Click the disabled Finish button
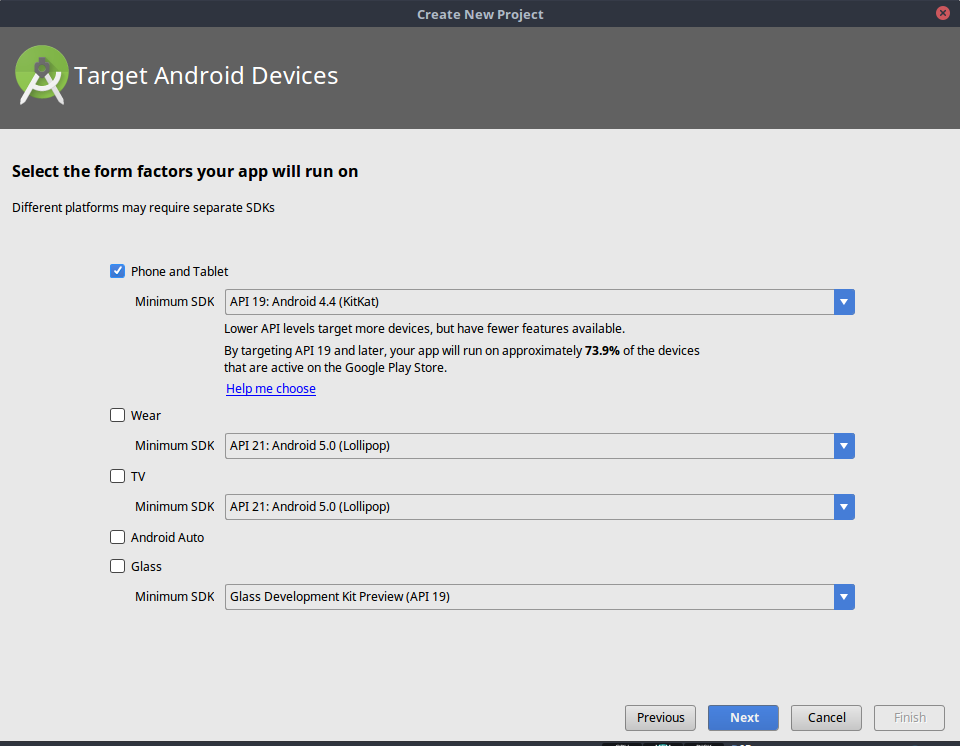Viewport: 960px width, 746px height. coord(909,717)
